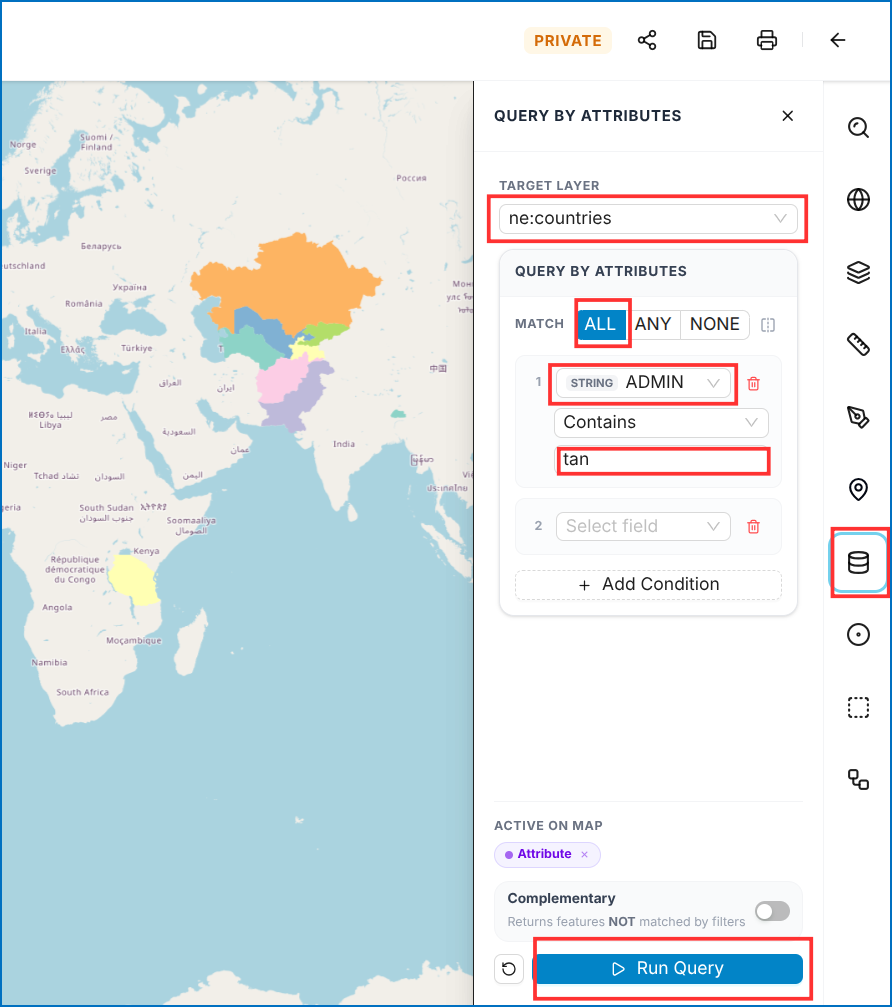Open the ADMIN field dropdown

[x=643, y=383]
